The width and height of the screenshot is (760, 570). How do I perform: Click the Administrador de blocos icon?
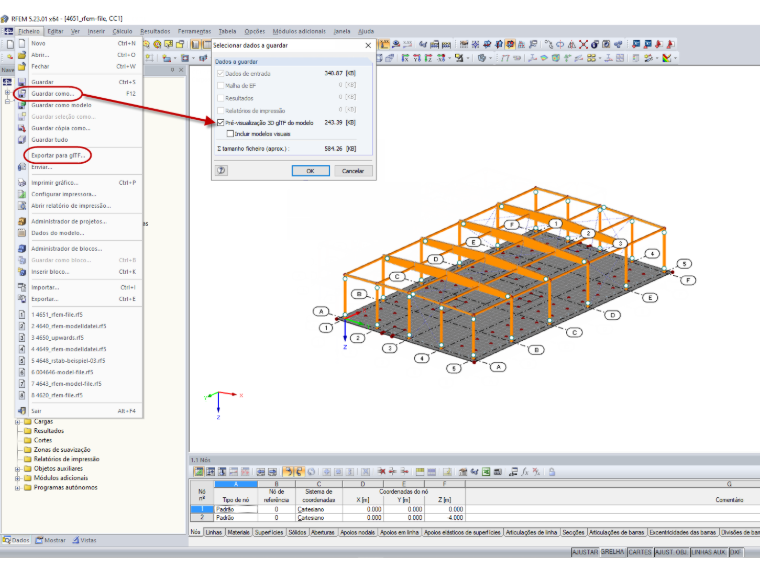22,249
